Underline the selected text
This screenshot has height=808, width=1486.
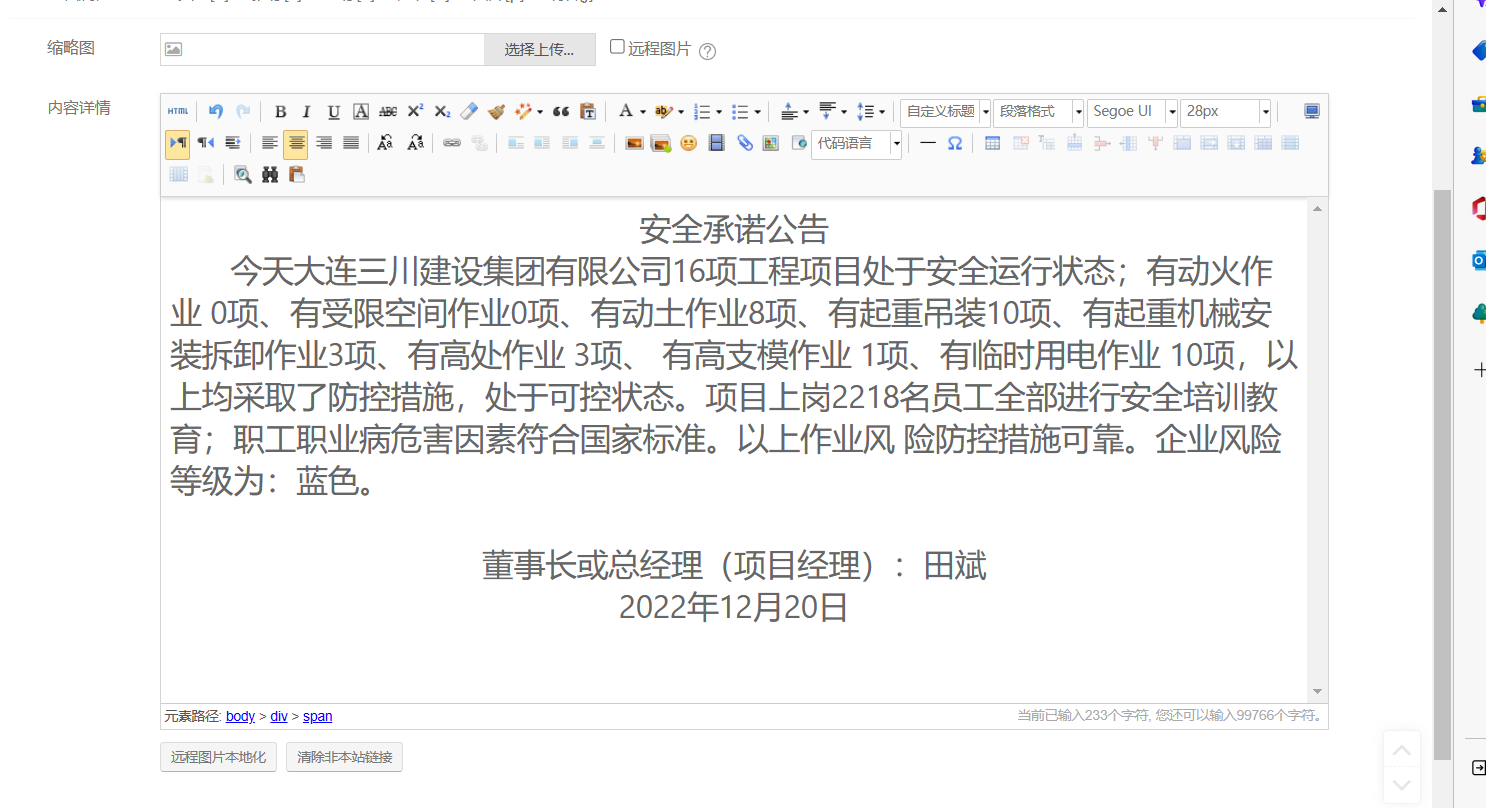[334, 112]
